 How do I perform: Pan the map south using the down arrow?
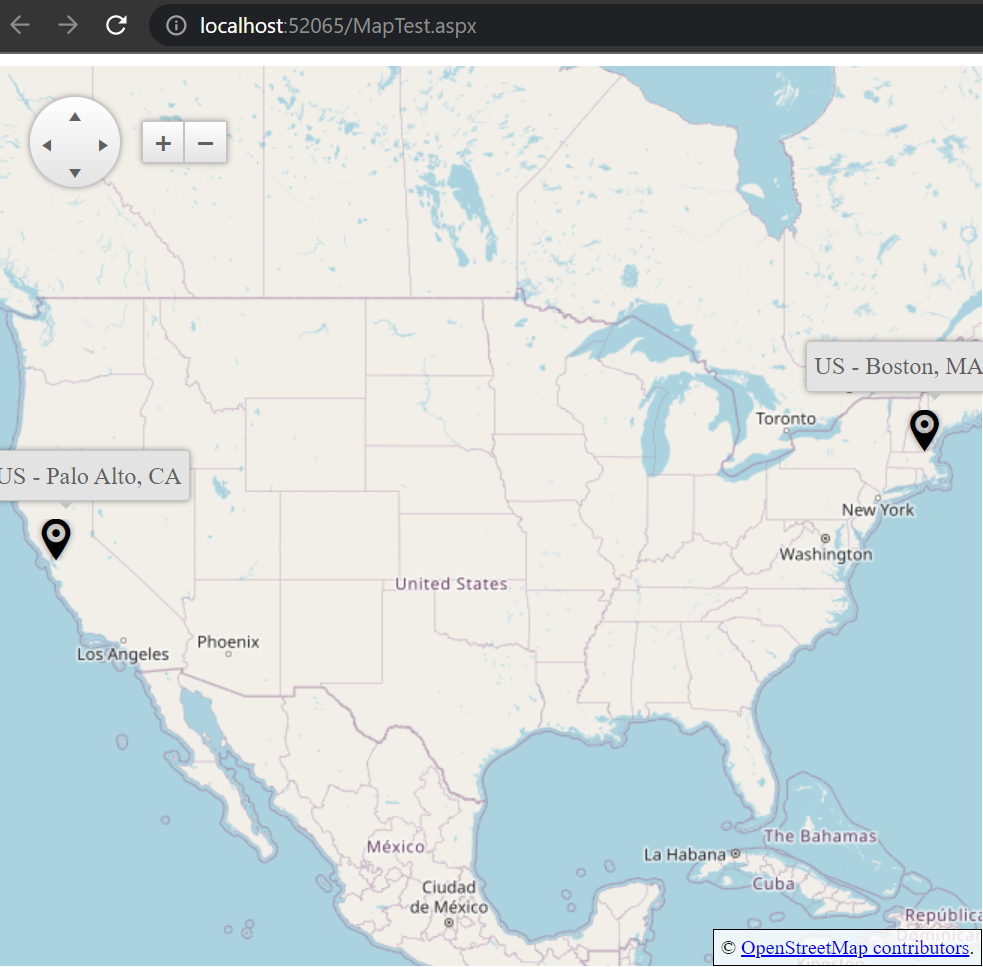[75, 172]
